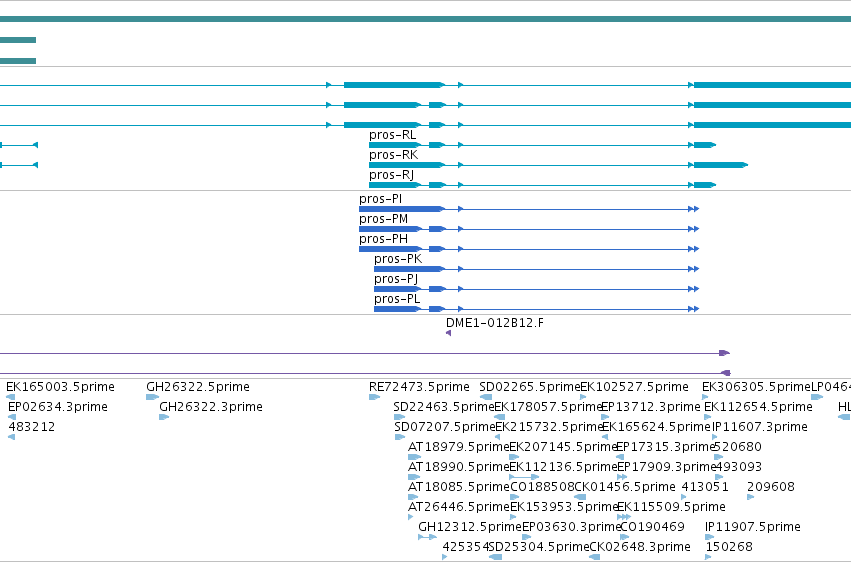Click the 425354 feature label

(x=466, y=547)
